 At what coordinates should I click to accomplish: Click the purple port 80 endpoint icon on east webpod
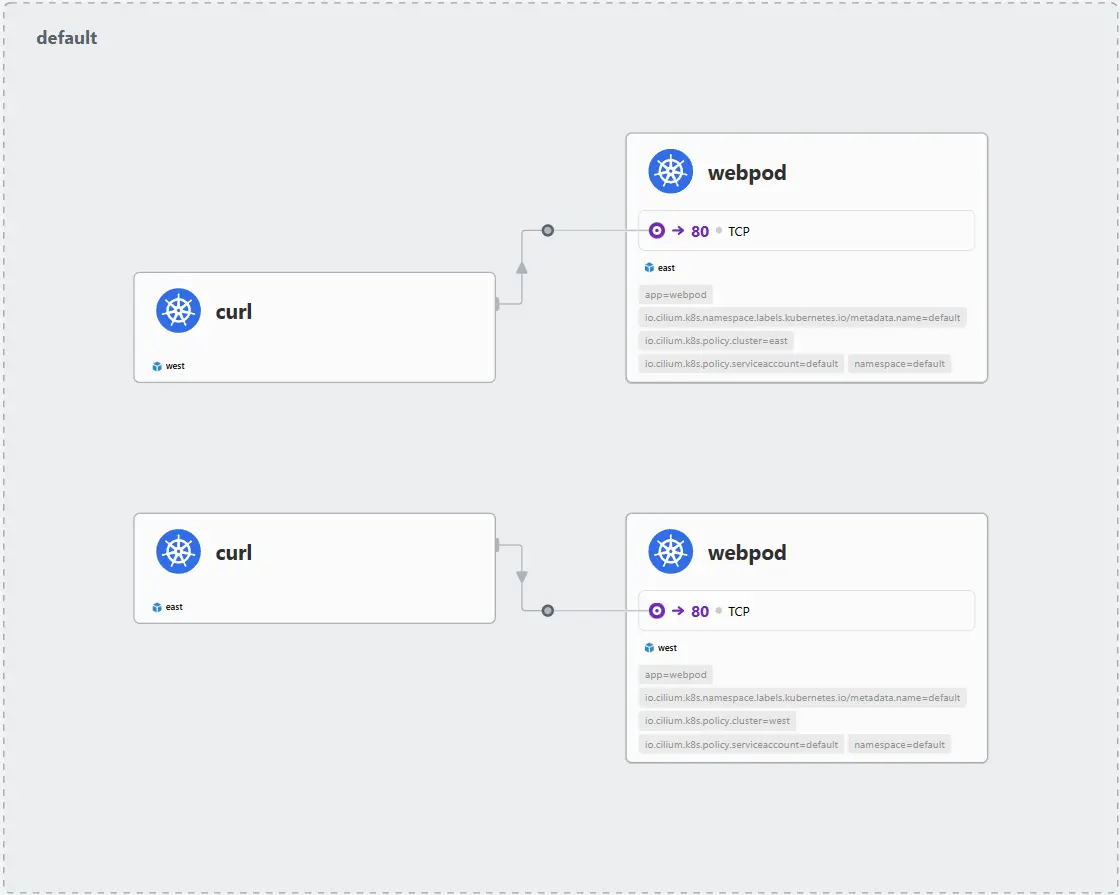(656, 231)
